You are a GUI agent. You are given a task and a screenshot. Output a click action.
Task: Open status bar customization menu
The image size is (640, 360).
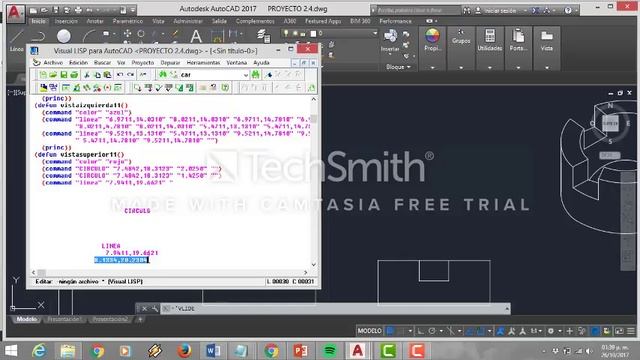tap(631, 331)
